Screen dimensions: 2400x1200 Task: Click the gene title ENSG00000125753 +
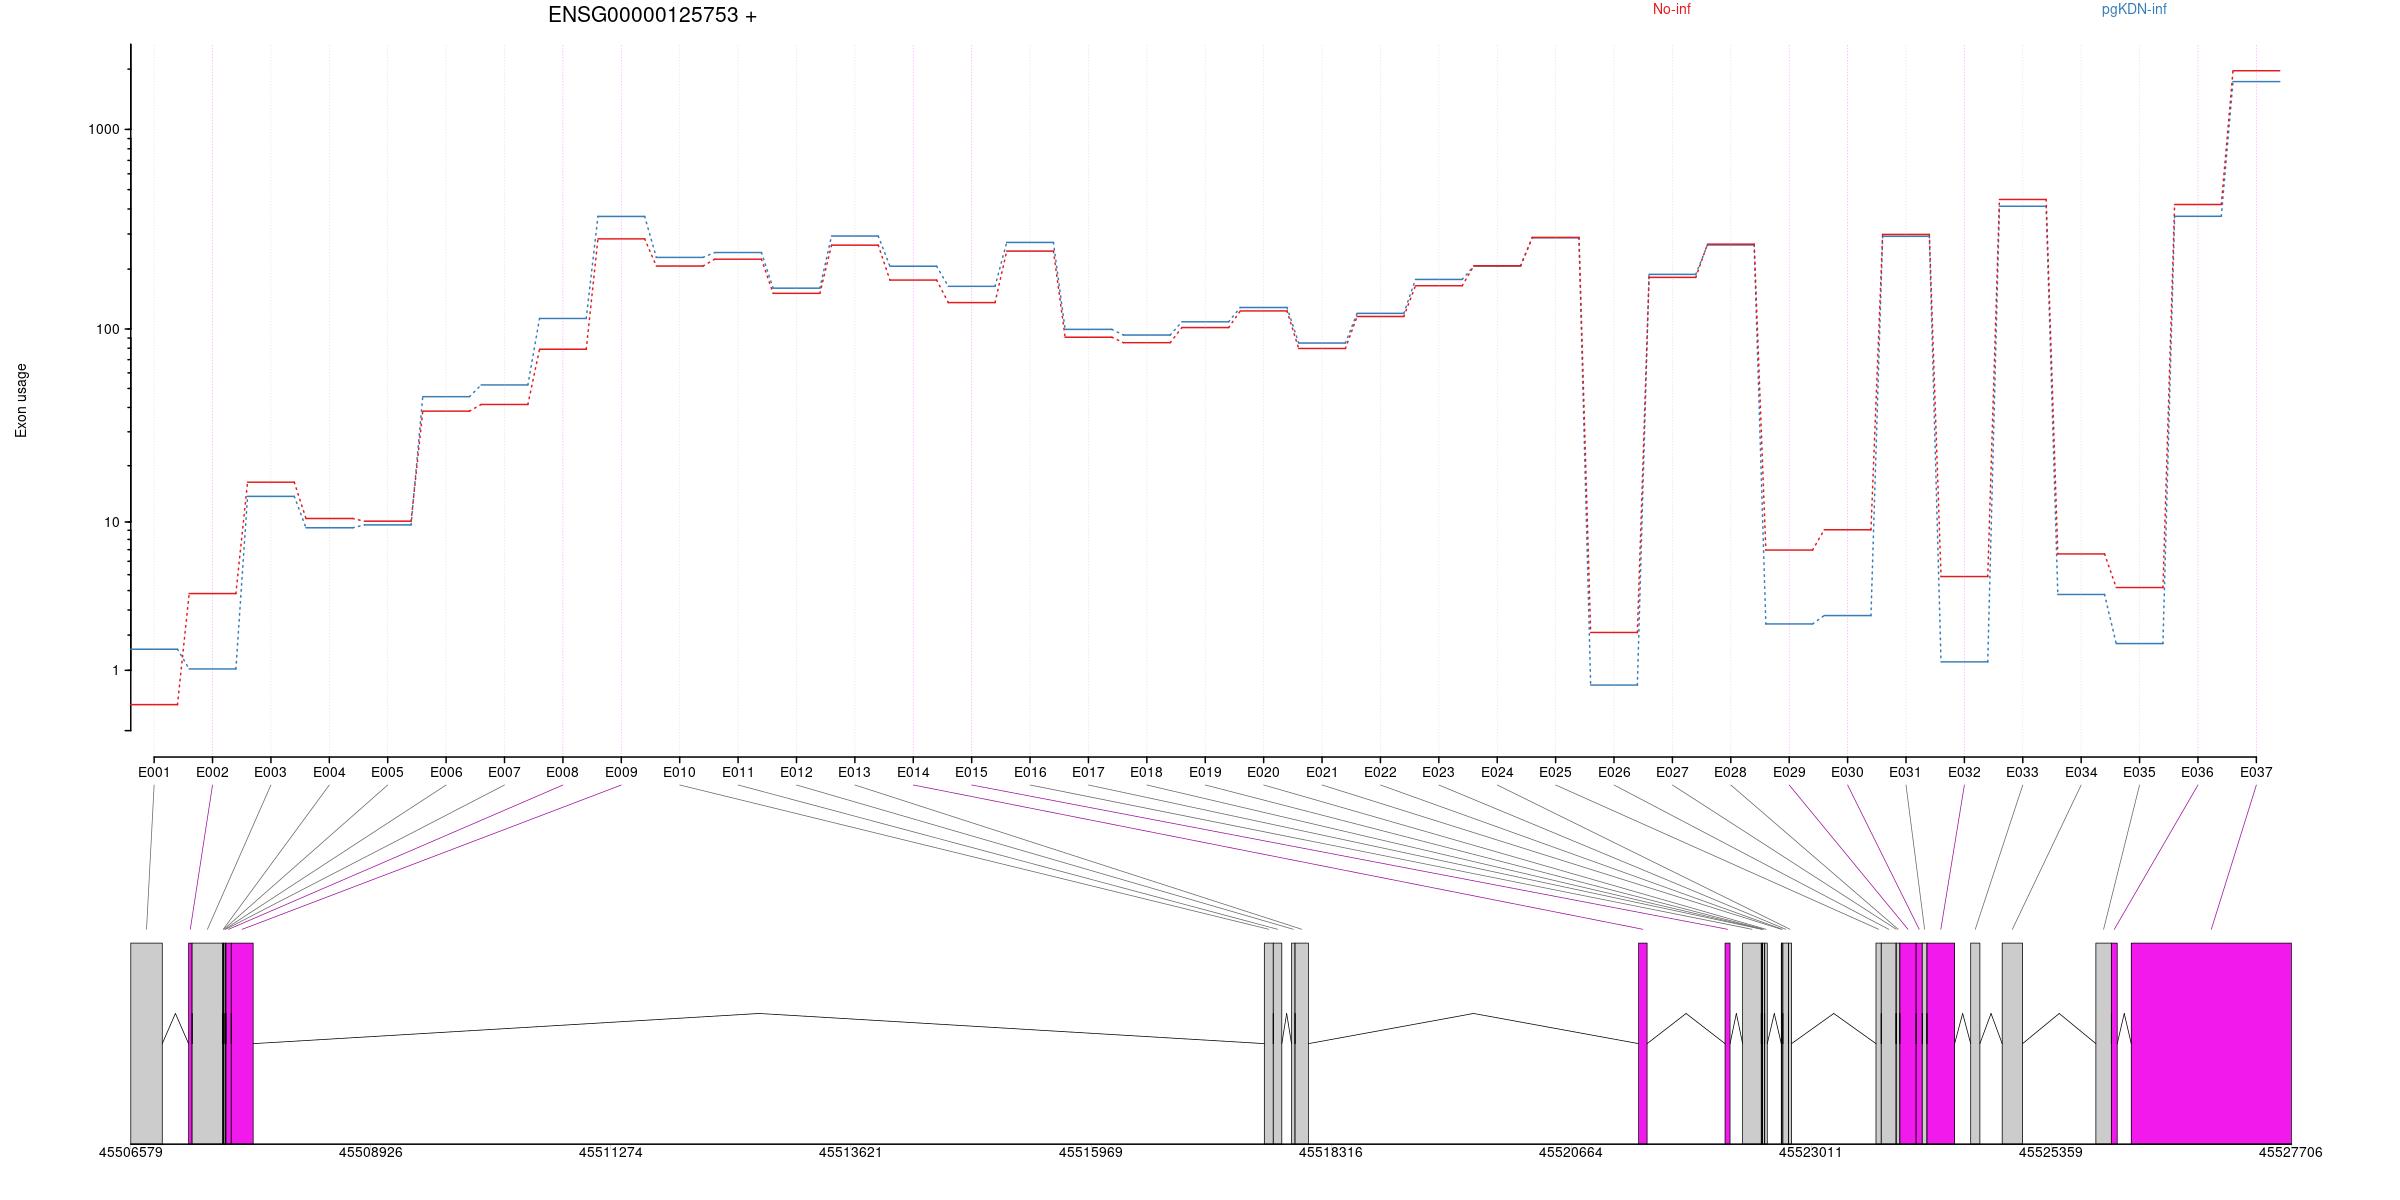point(652,15)
